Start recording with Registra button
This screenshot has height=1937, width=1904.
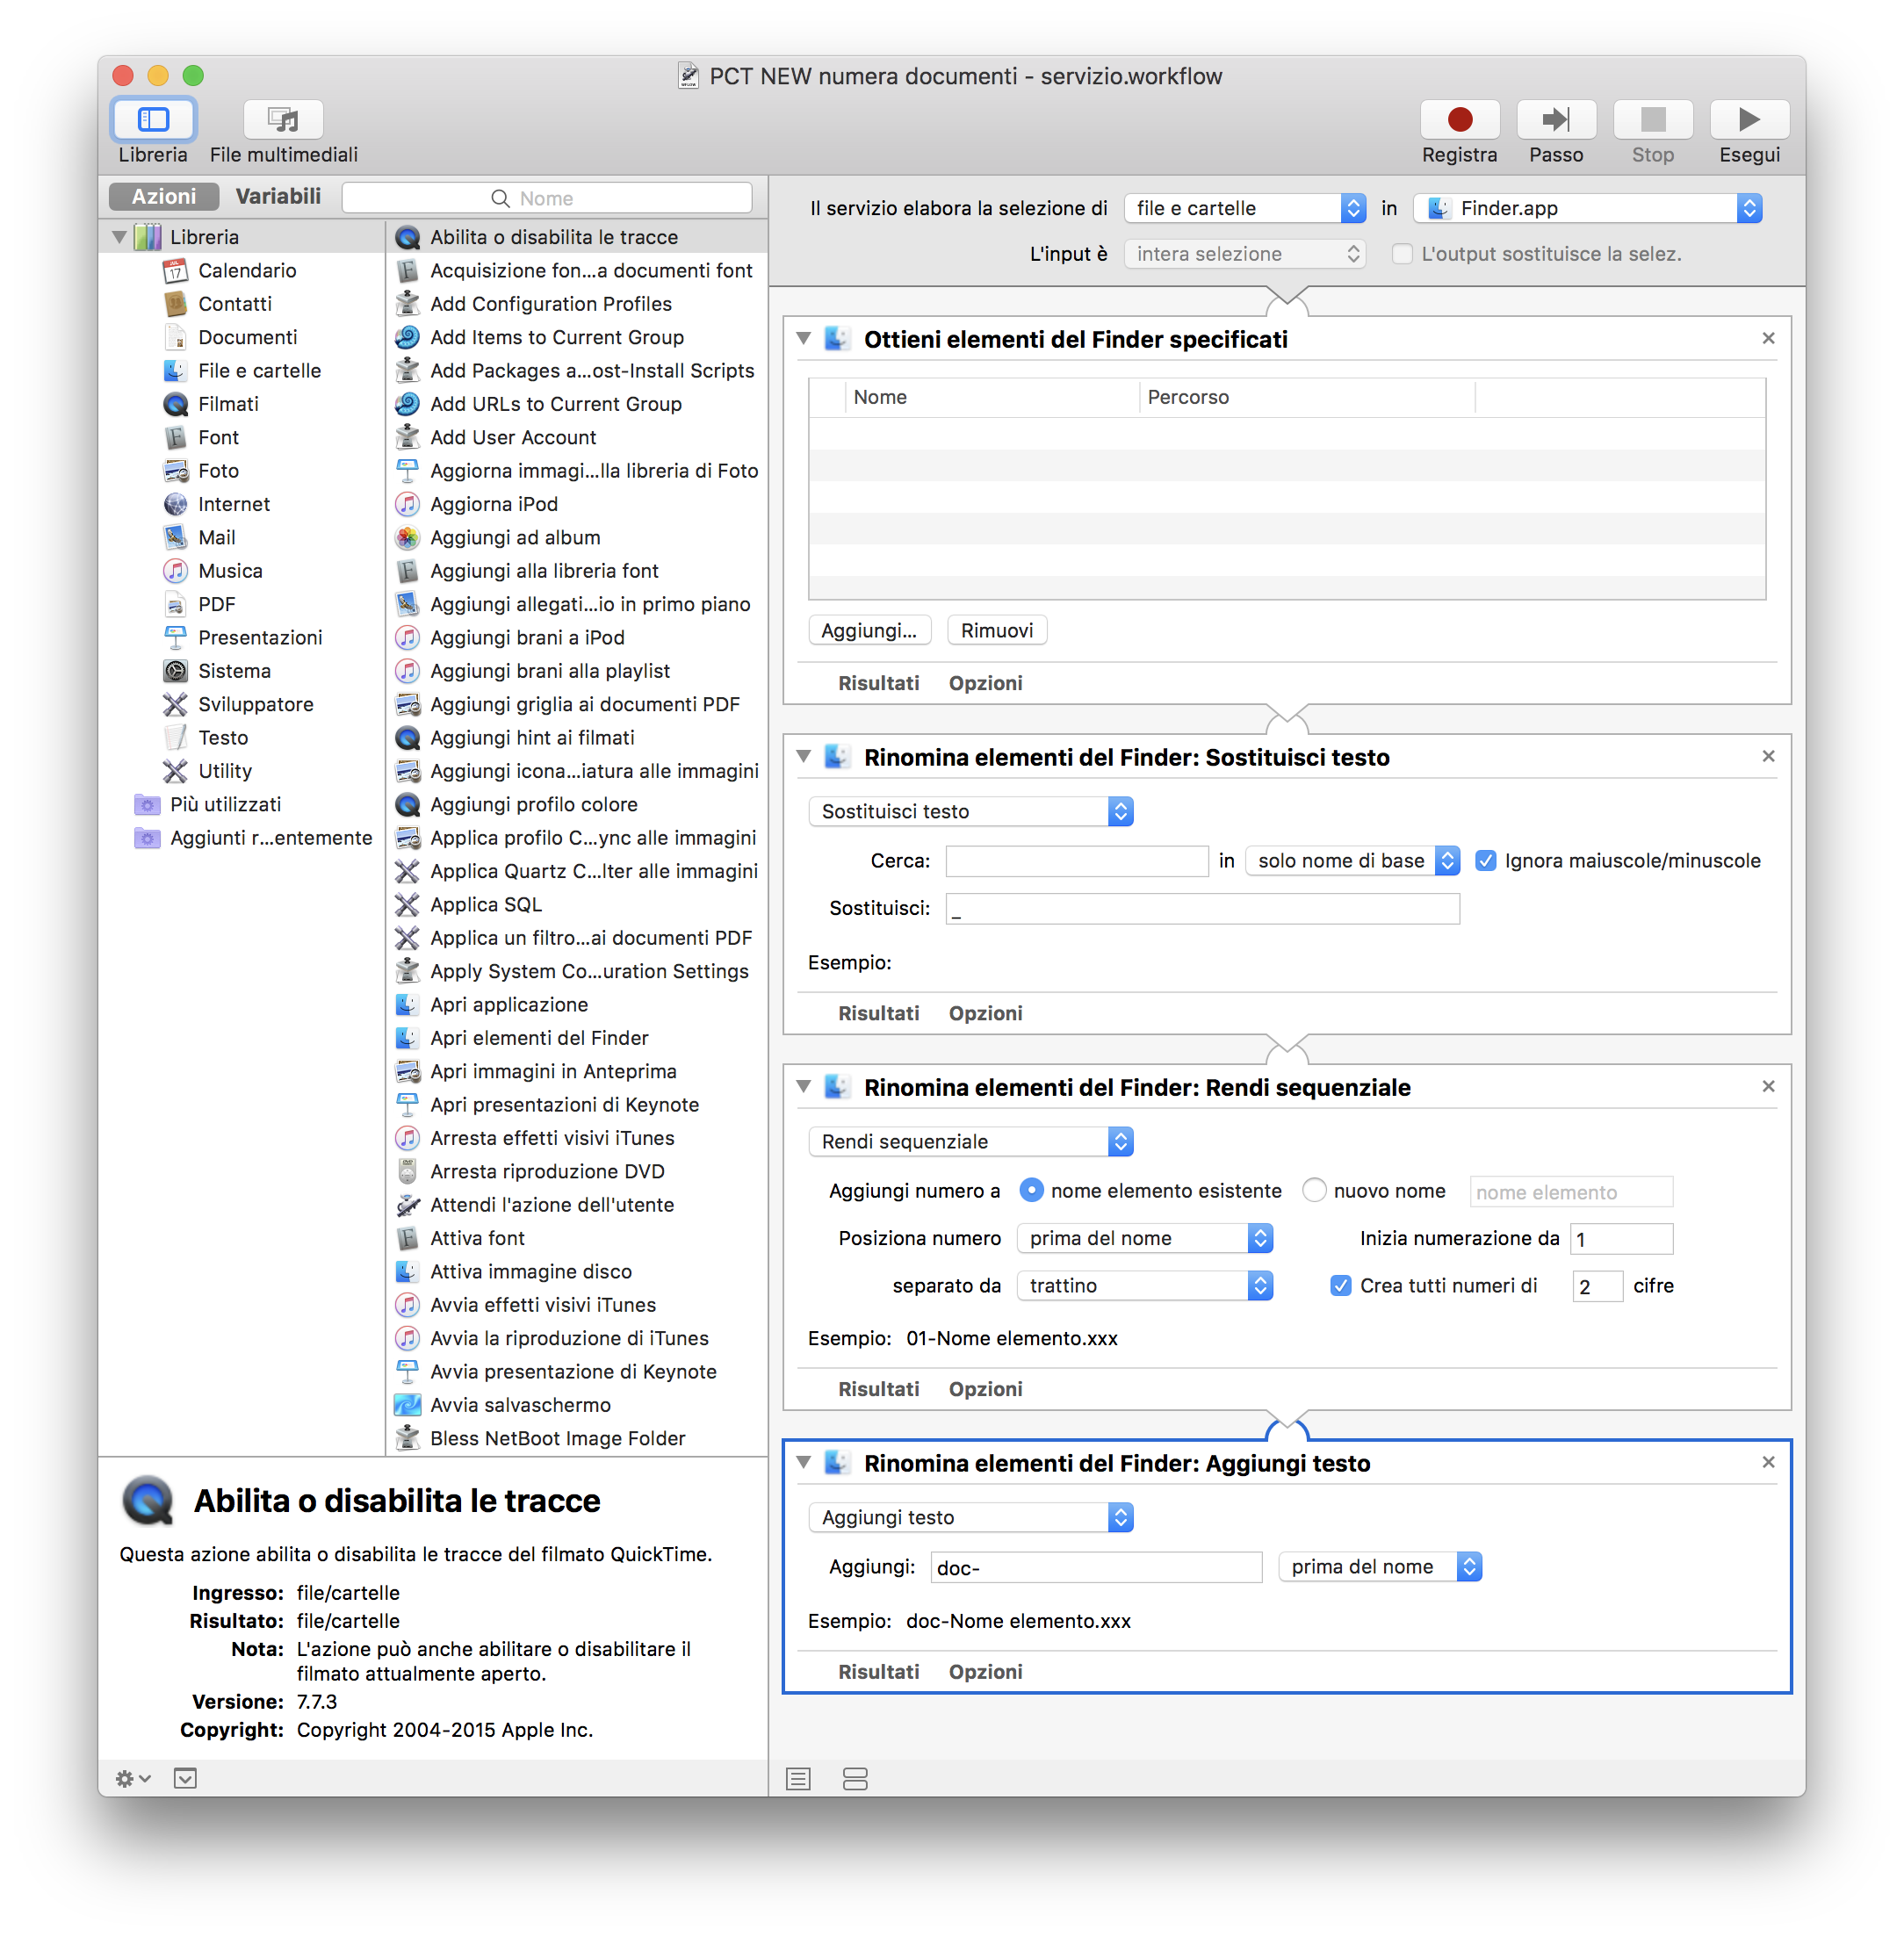coord(1459,120)
